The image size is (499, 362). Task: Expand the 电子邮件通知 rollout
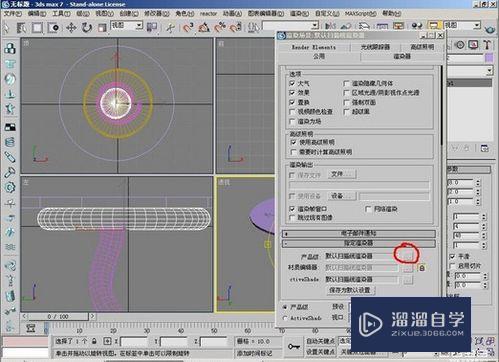[358, 233]
